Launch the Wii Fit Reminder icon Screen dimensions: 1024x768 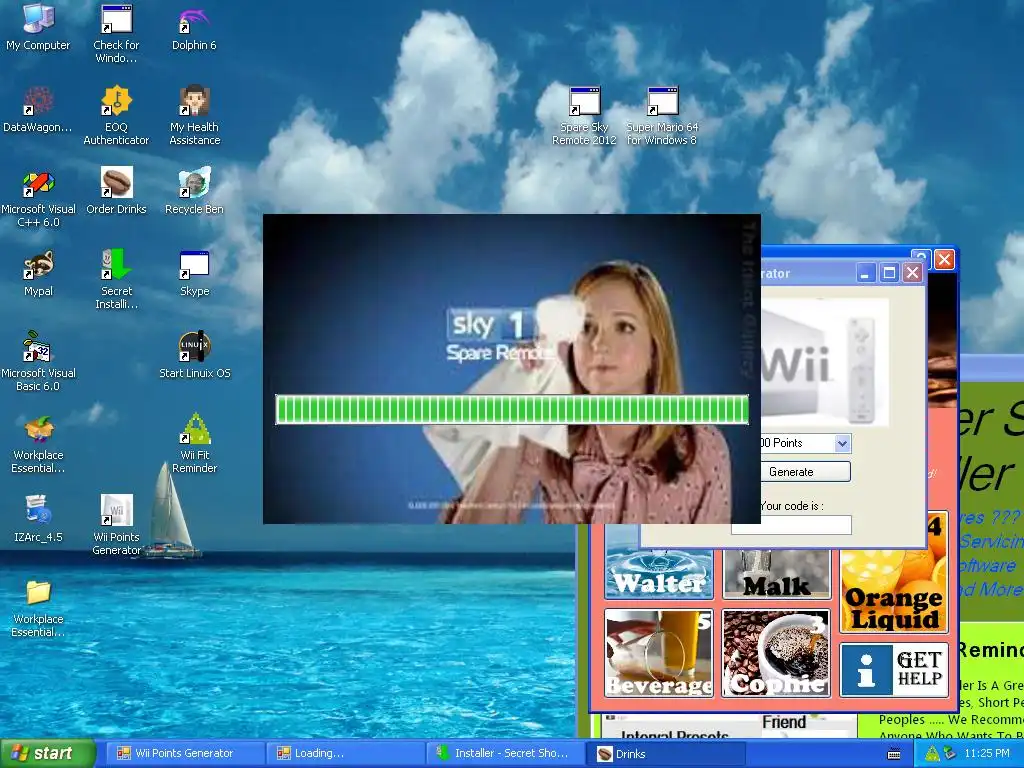(x=195, y=444)
